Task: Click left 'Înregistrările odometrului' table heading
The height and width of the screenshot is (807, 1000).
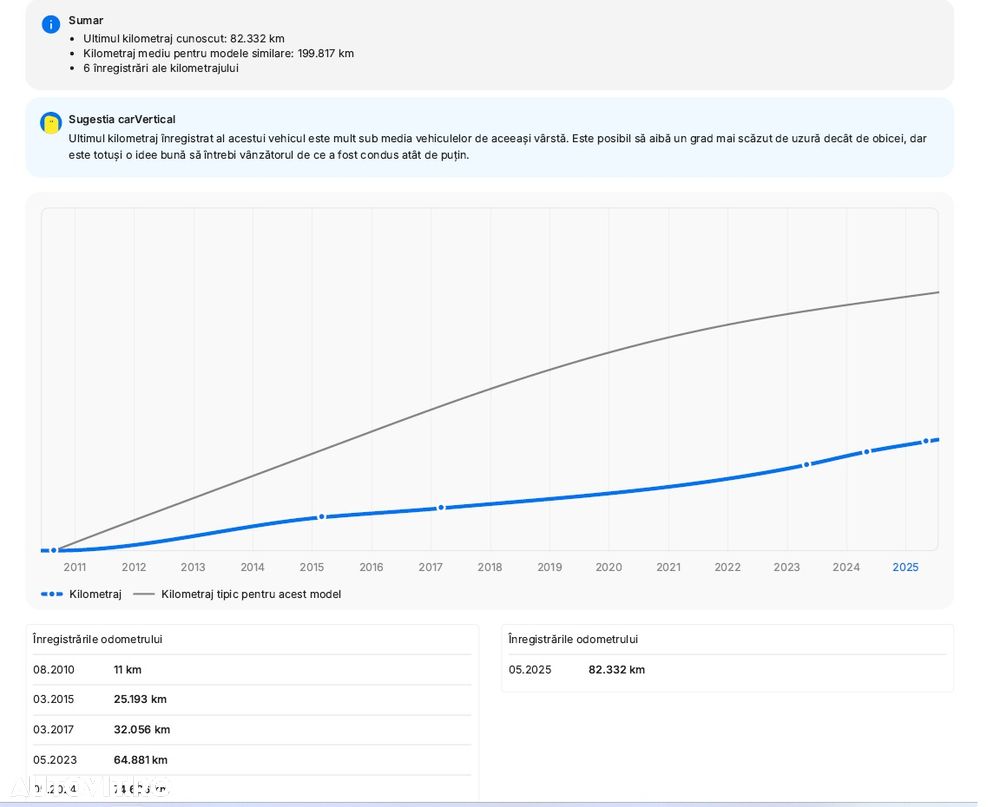Action: click(98, 639)
